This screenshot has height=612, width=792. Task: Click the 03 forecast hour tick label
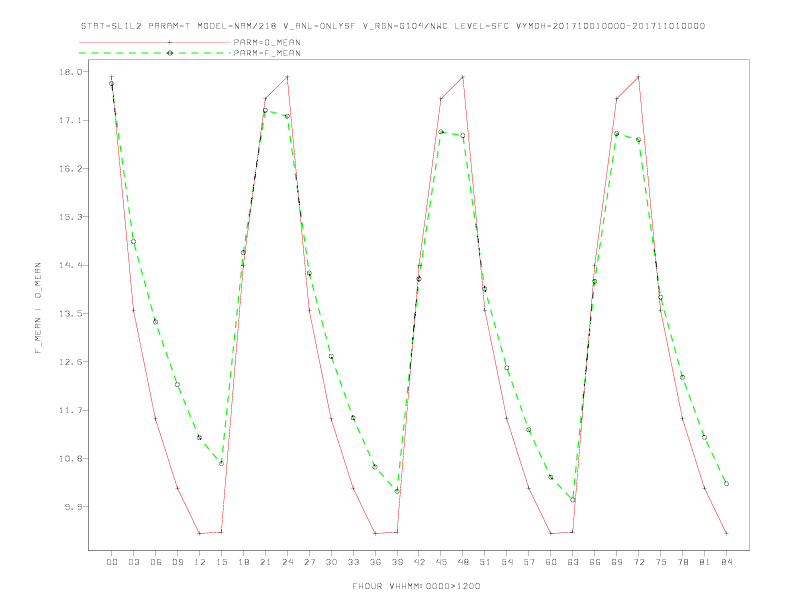click(x=133, y=562)
